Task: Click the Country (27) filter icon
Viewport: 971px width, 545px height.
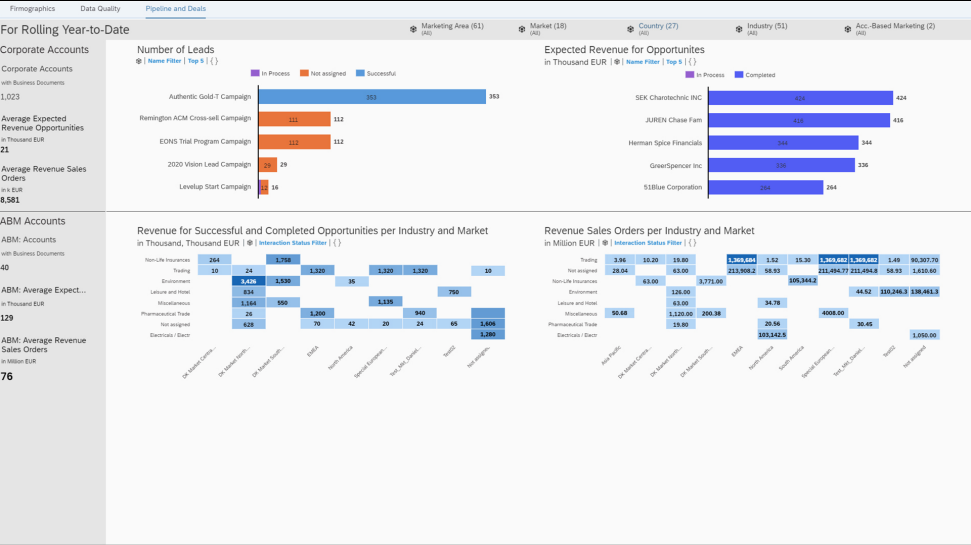Action: coord(630,29)
